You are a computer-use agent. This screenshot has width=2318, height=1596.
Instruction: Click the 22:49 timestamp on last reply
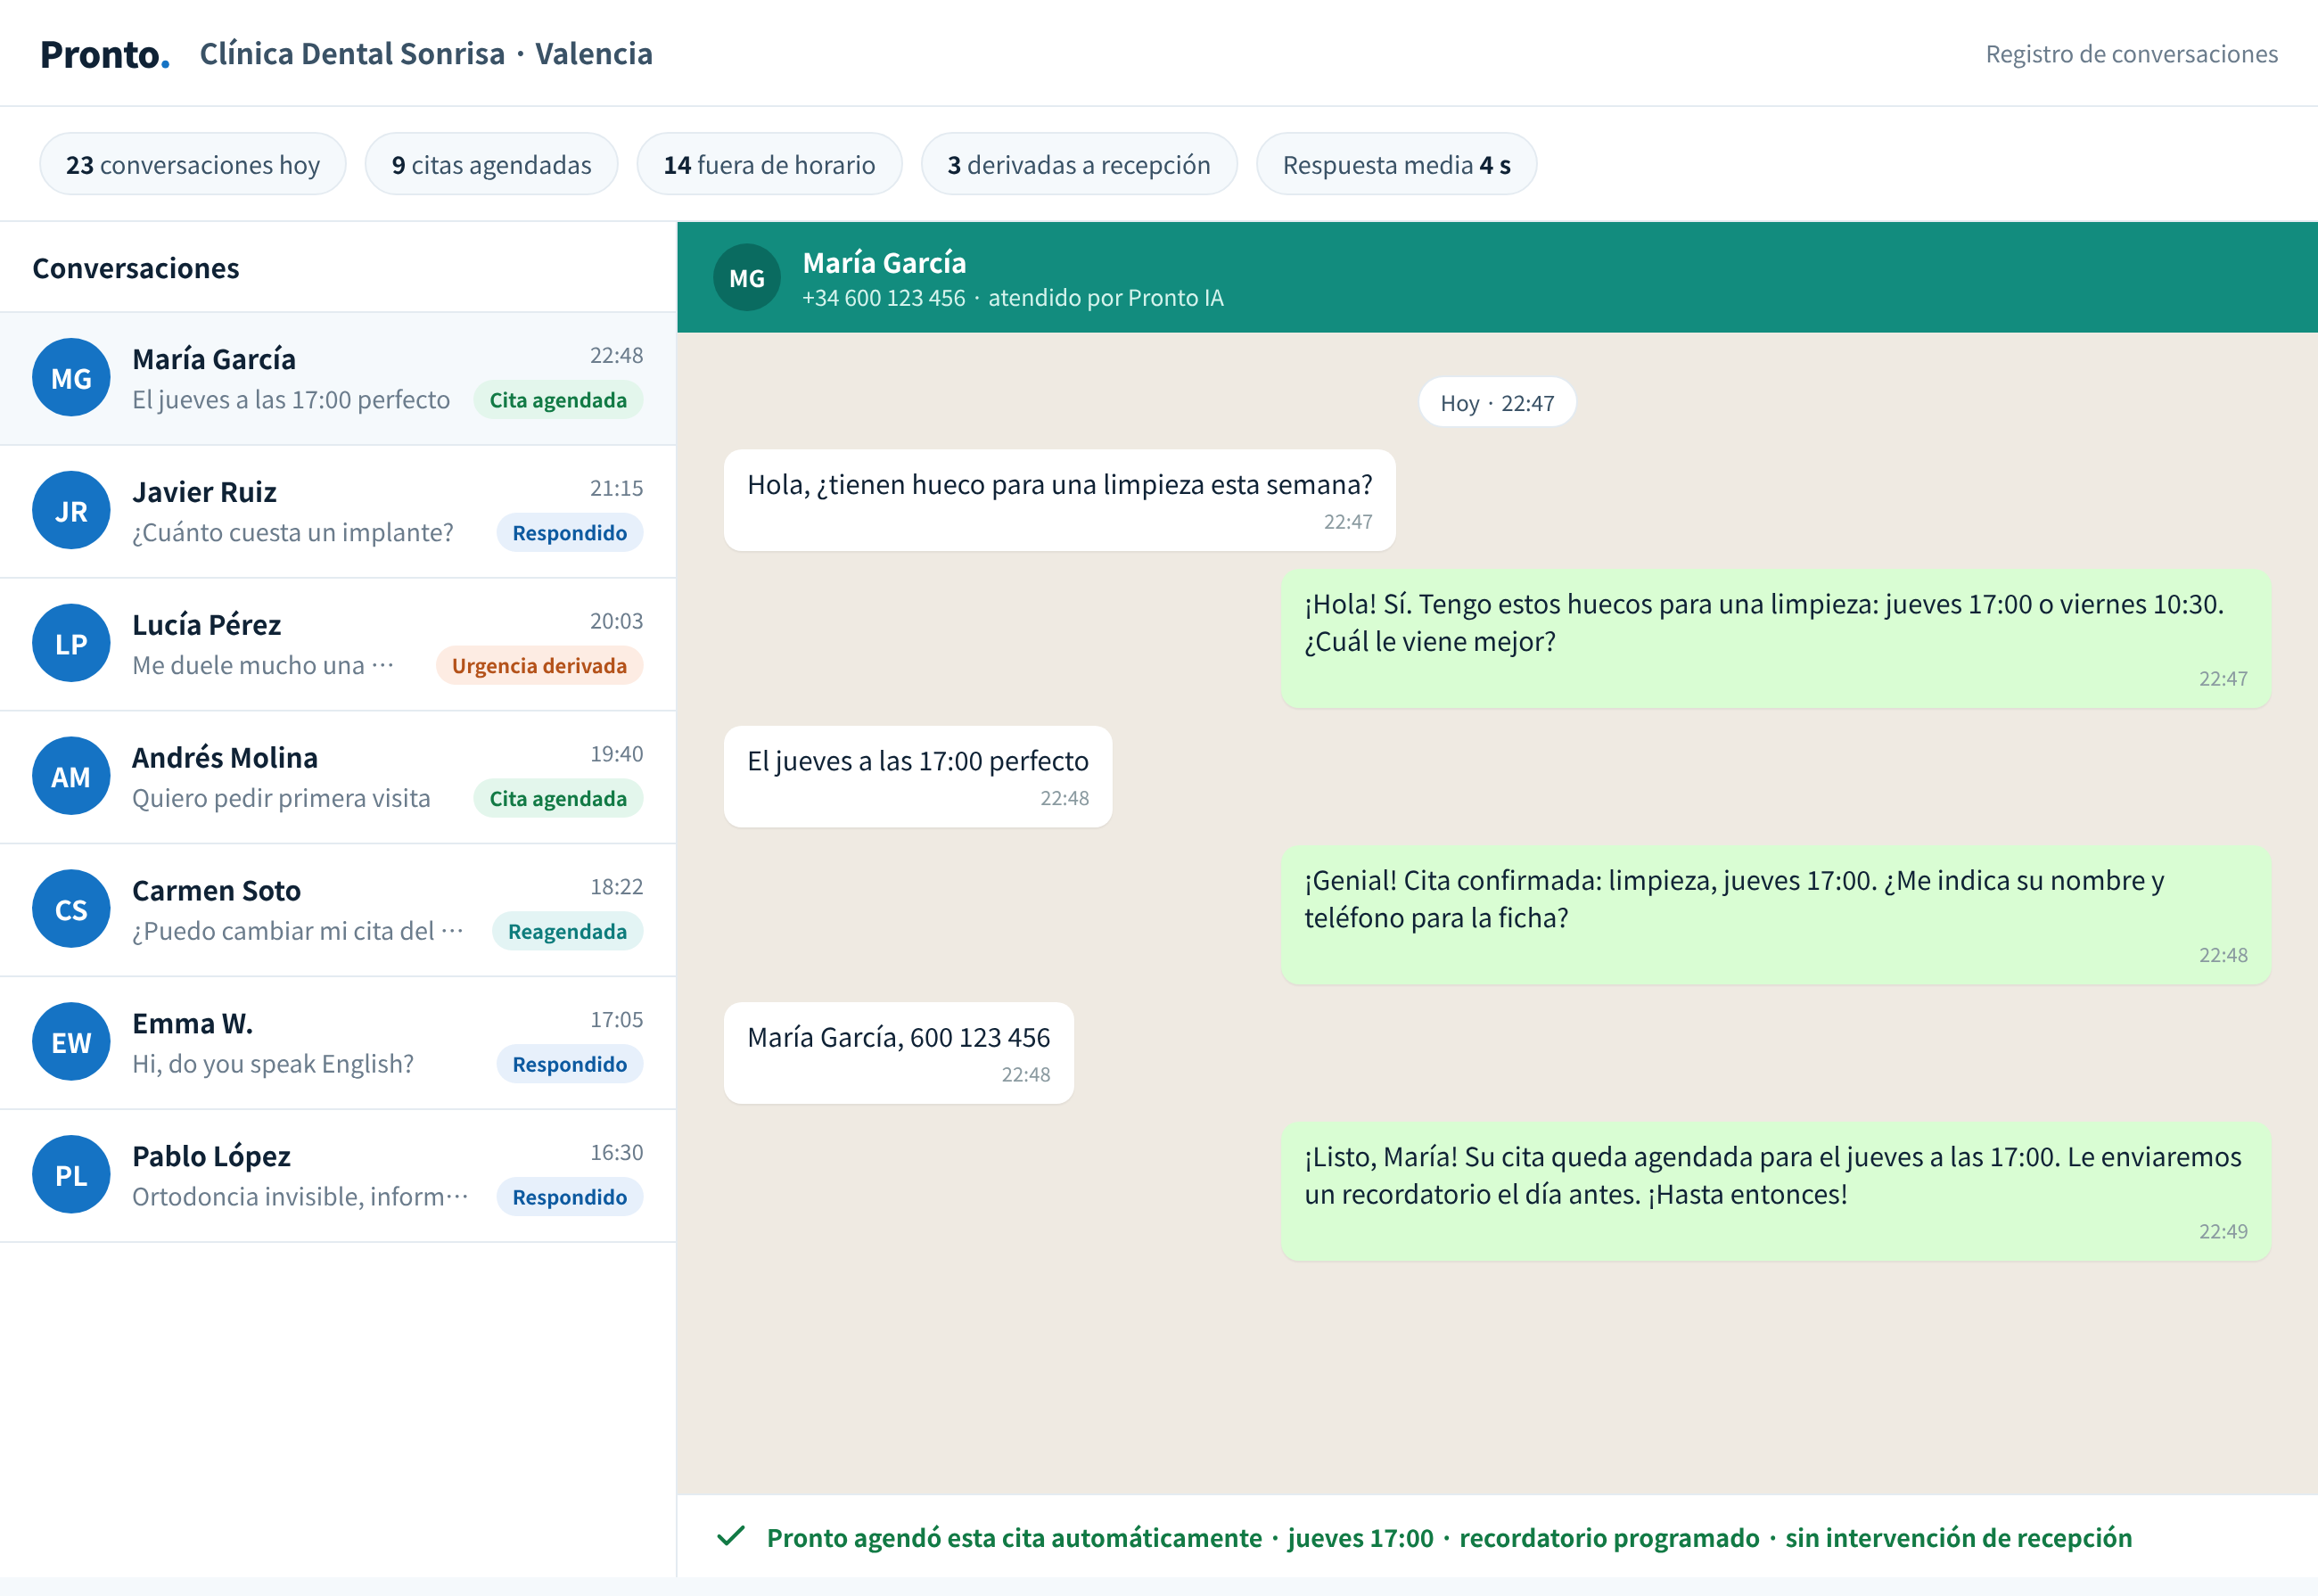tap(2223, 1231)
